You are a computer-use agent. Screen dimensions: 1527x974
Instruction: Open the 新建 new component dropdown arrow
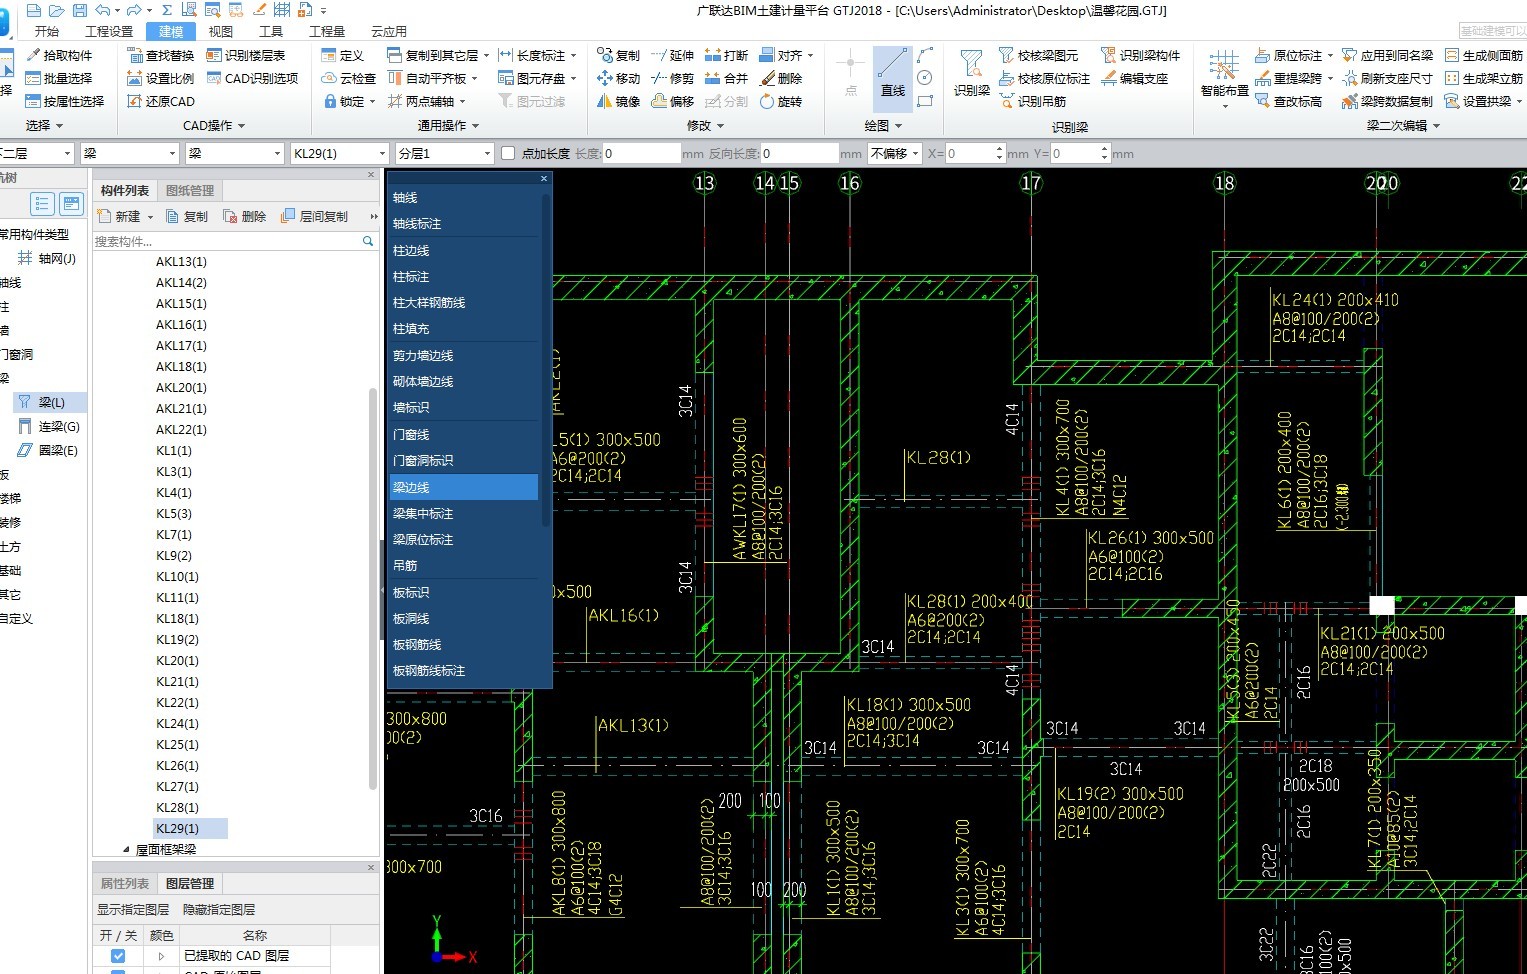tap(150, 216)
